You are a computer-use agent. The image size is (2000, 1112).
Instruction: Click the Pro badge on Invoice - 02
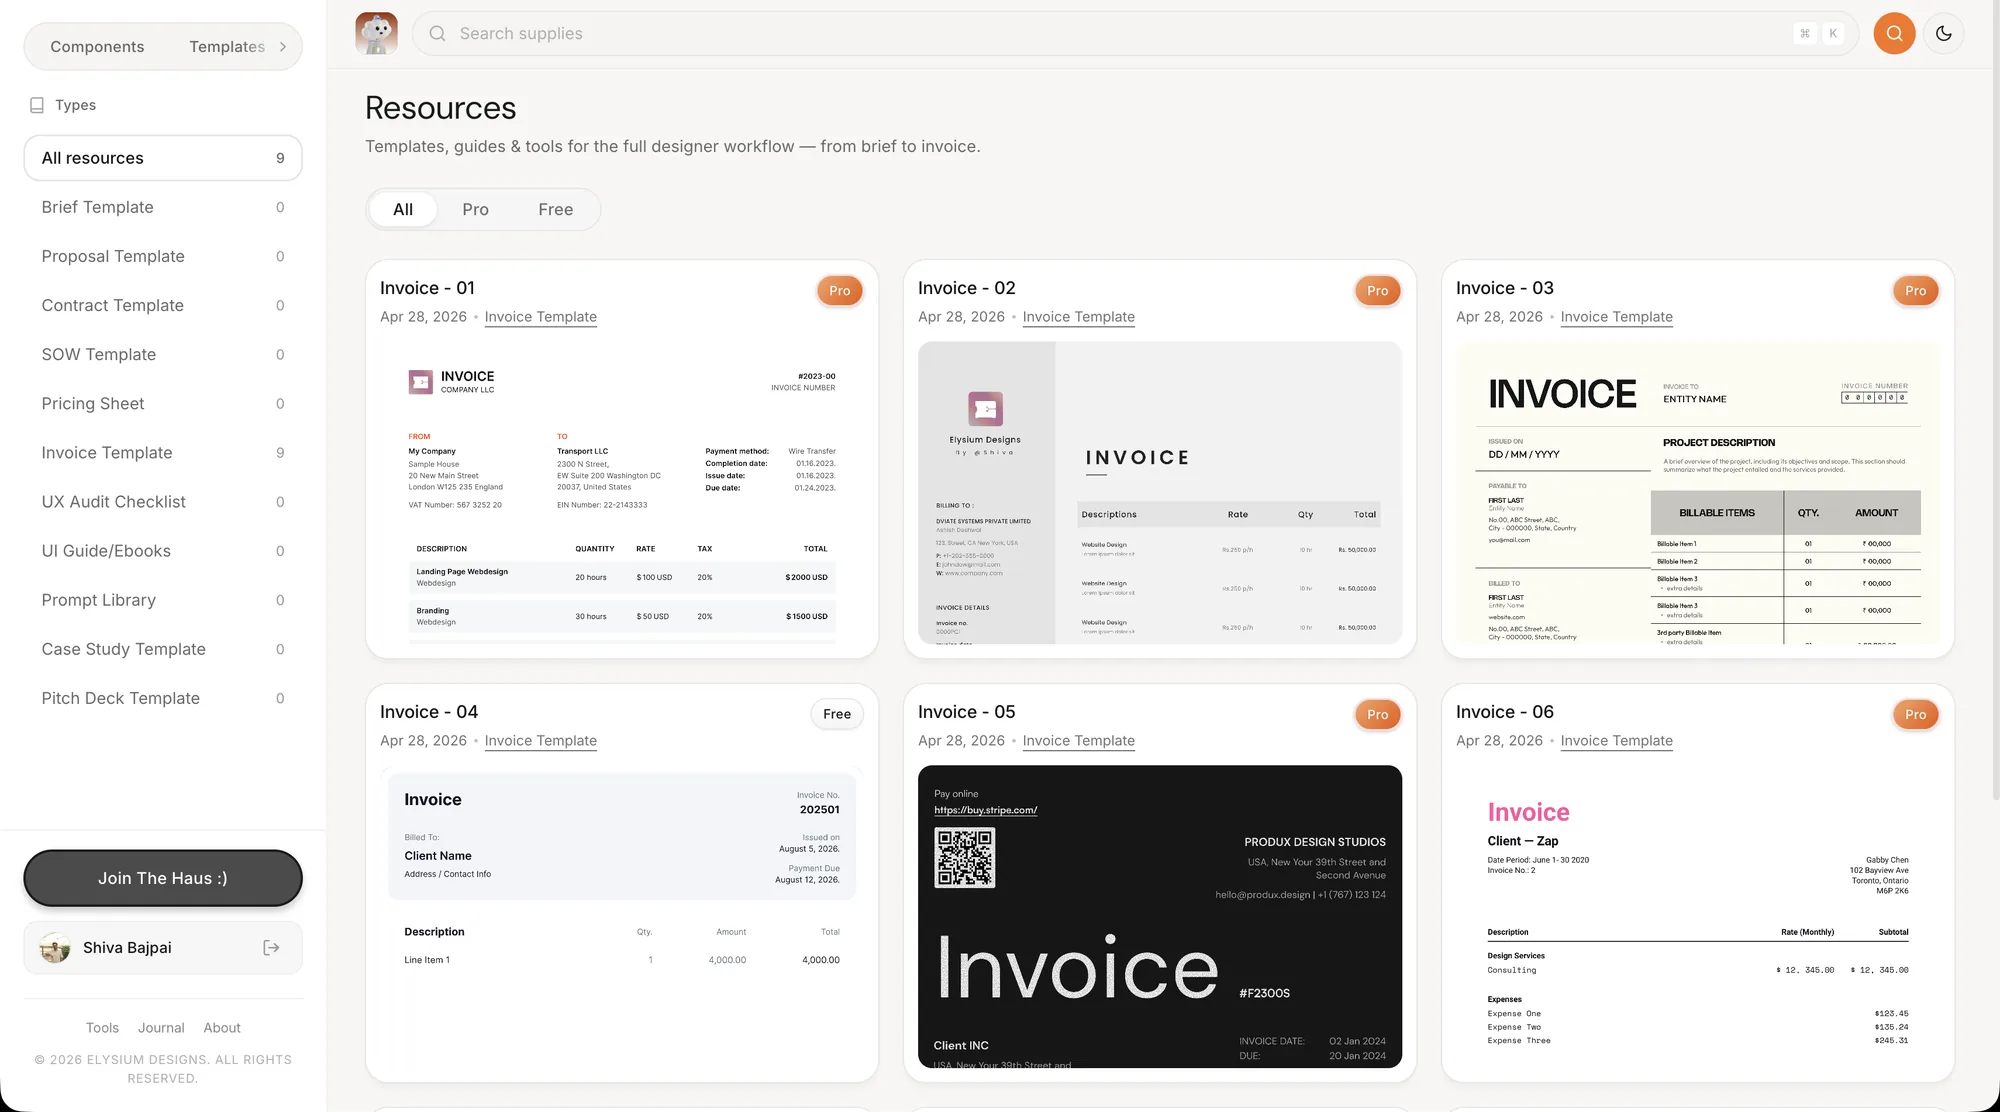[x=1378, y=291]
